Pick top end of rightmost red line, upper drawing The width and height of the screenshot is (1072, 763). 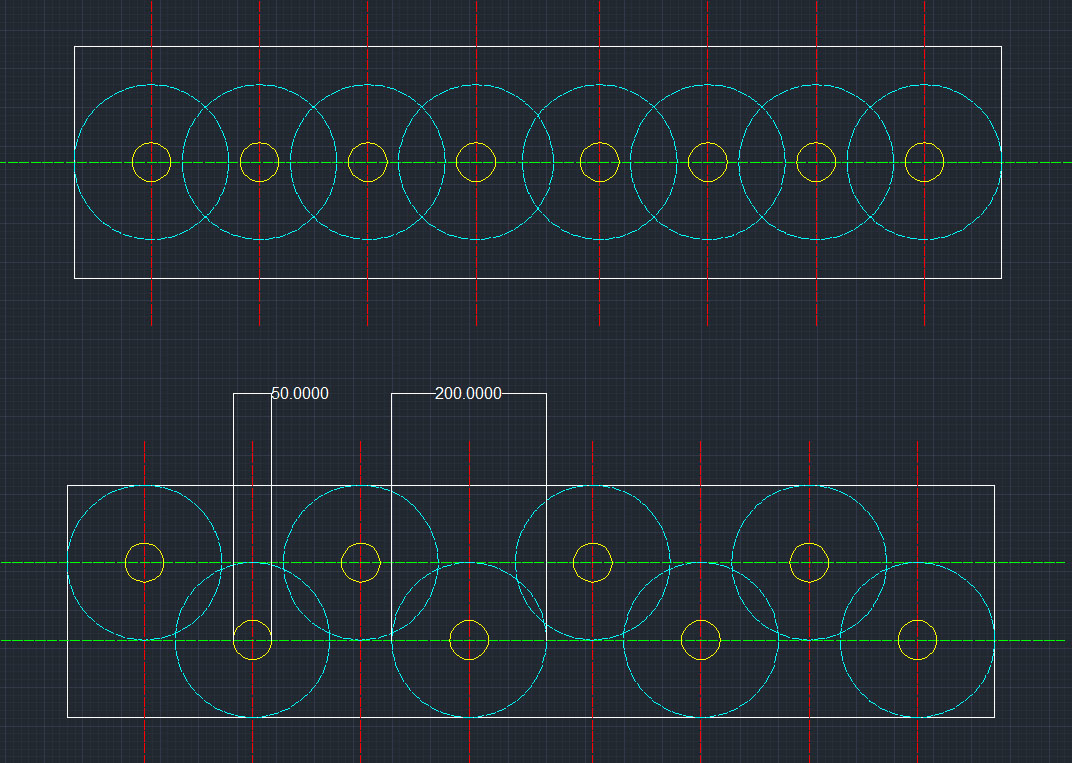click(924, 4)
